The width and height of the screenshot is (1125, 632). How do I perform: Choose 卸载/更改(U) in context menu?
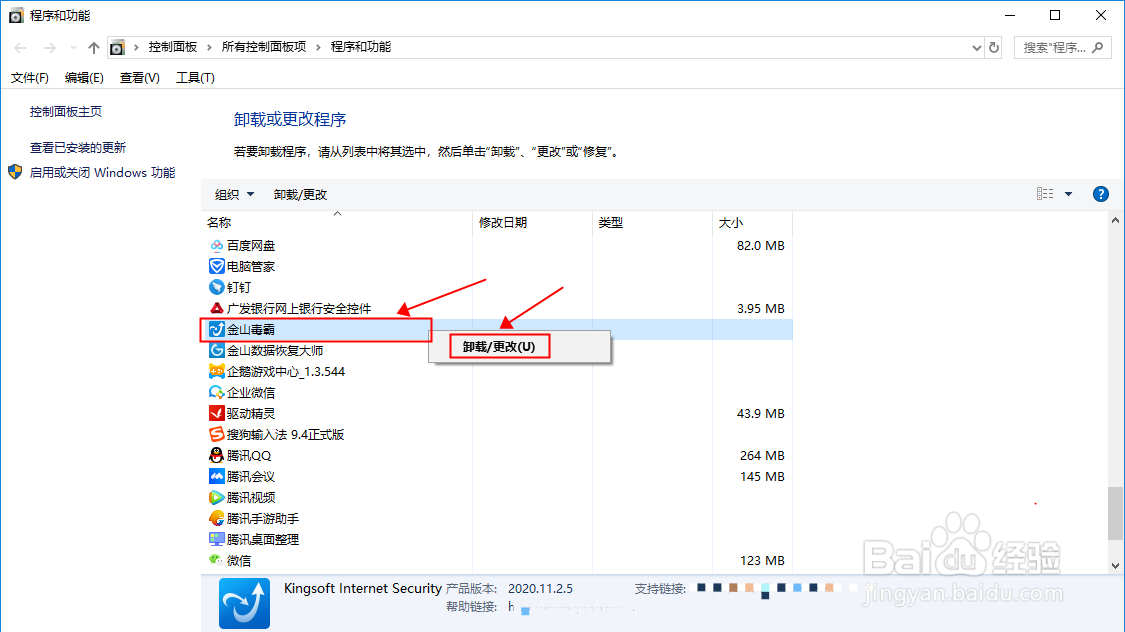pyautogui.click(x=499, y=346)
